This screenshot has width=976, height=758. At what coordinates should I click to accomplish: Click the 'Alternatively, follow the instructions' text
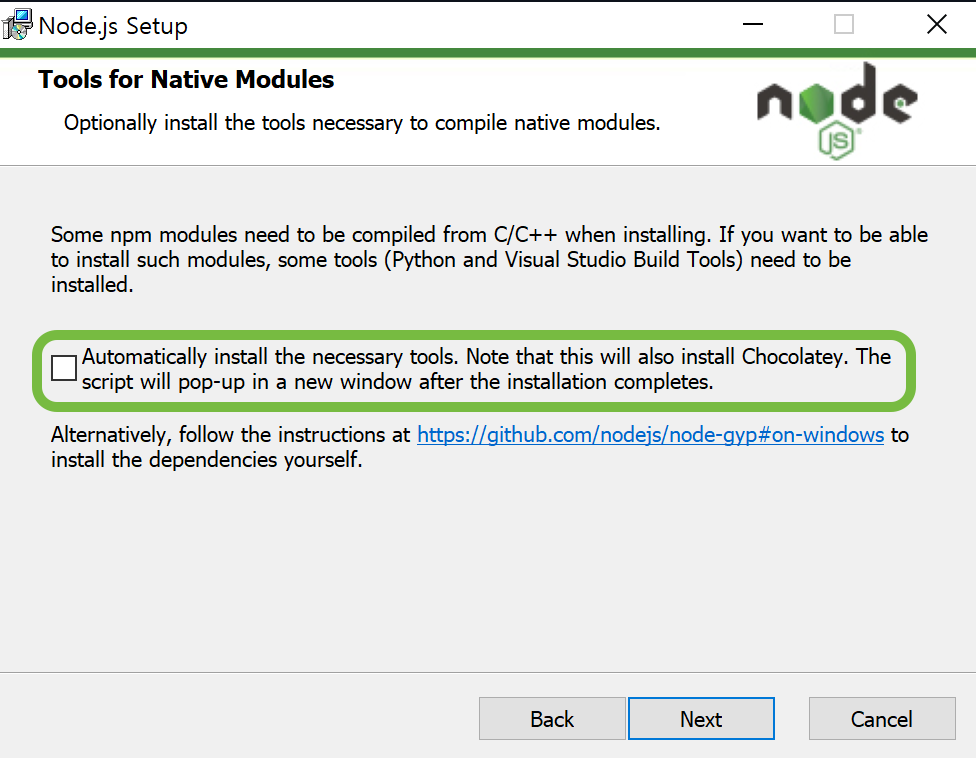pos(230,434)
